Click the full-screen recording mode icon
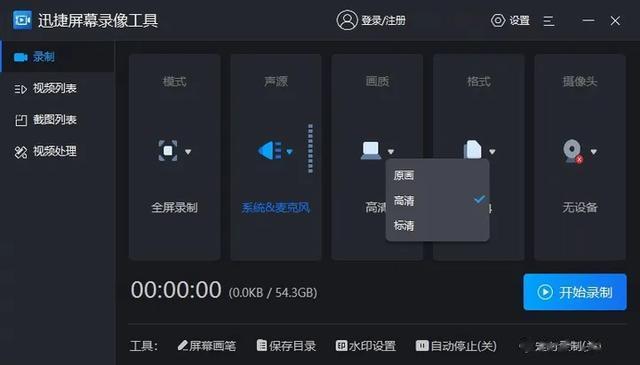Screen dimensions: 640x365 coord(168,151)
